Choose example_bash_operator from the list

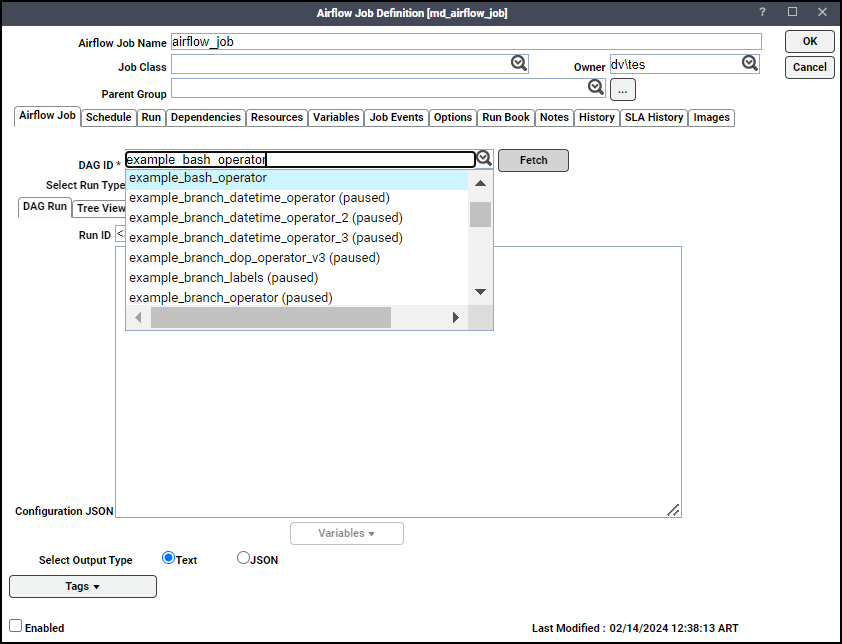coord(297,178)
